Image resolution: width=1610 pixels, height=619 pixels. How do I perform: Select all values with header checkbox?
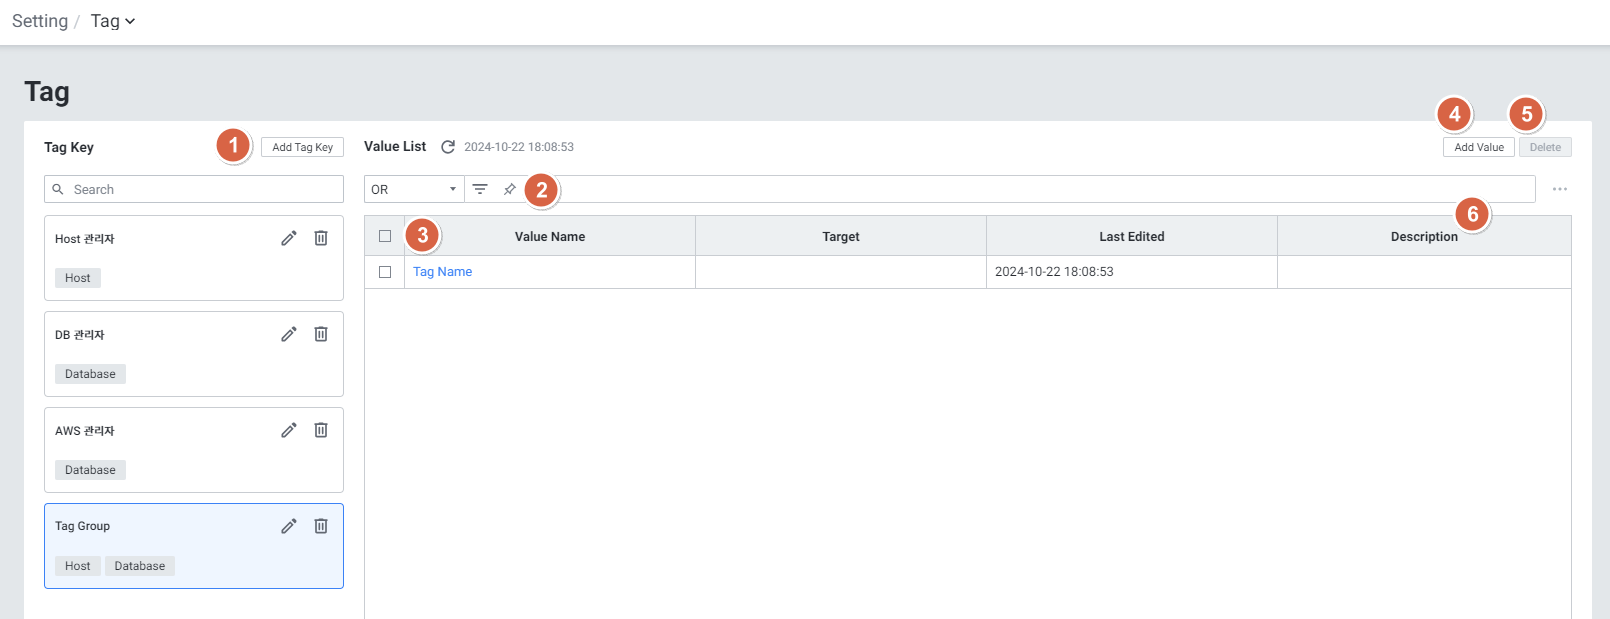[x=385, y=236]
